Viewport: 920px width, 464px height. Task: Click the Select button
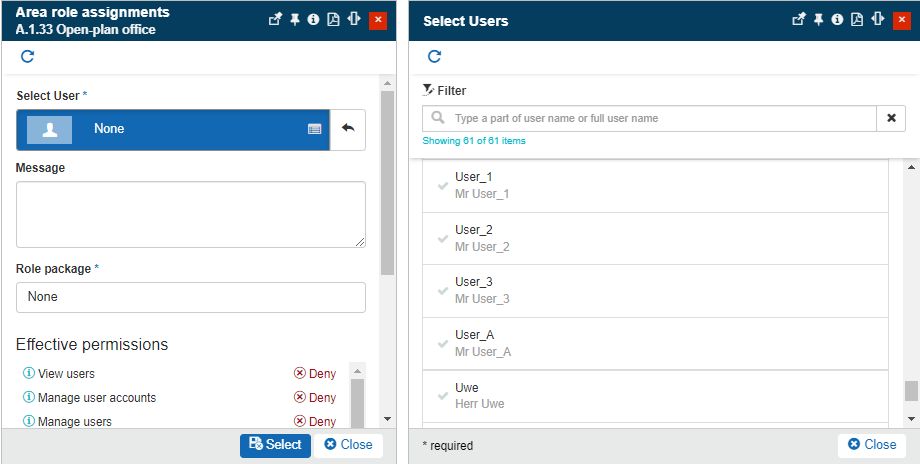coord(275,445)
